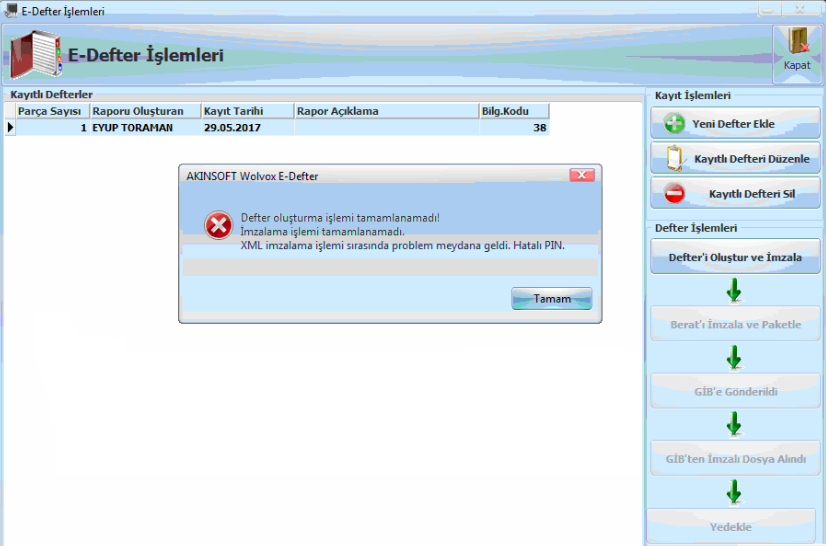Click the 'İmzalama işlemi tamamlanamadı.' text
The width and height of the screenshot is (826, 546).
(x=322, y=231)
